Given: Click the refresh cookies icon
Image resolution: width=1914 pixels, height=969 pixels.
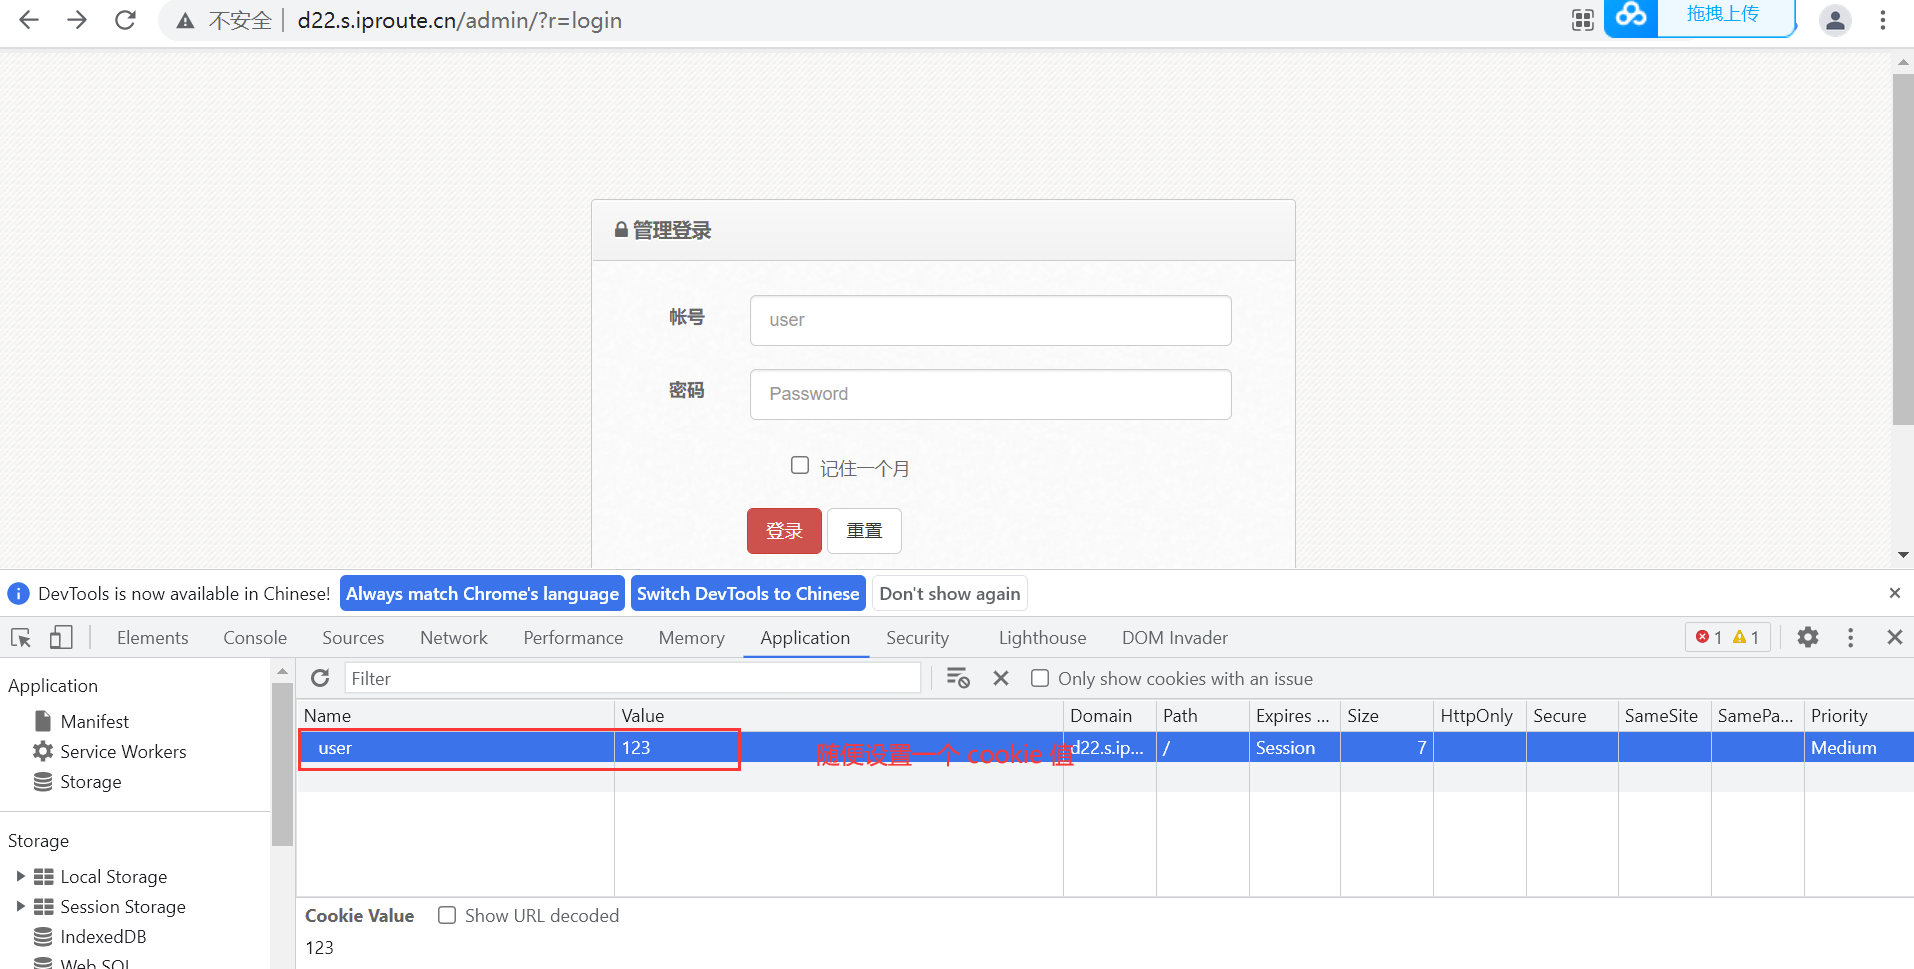Looking at the screenshot, I should 320,678.
